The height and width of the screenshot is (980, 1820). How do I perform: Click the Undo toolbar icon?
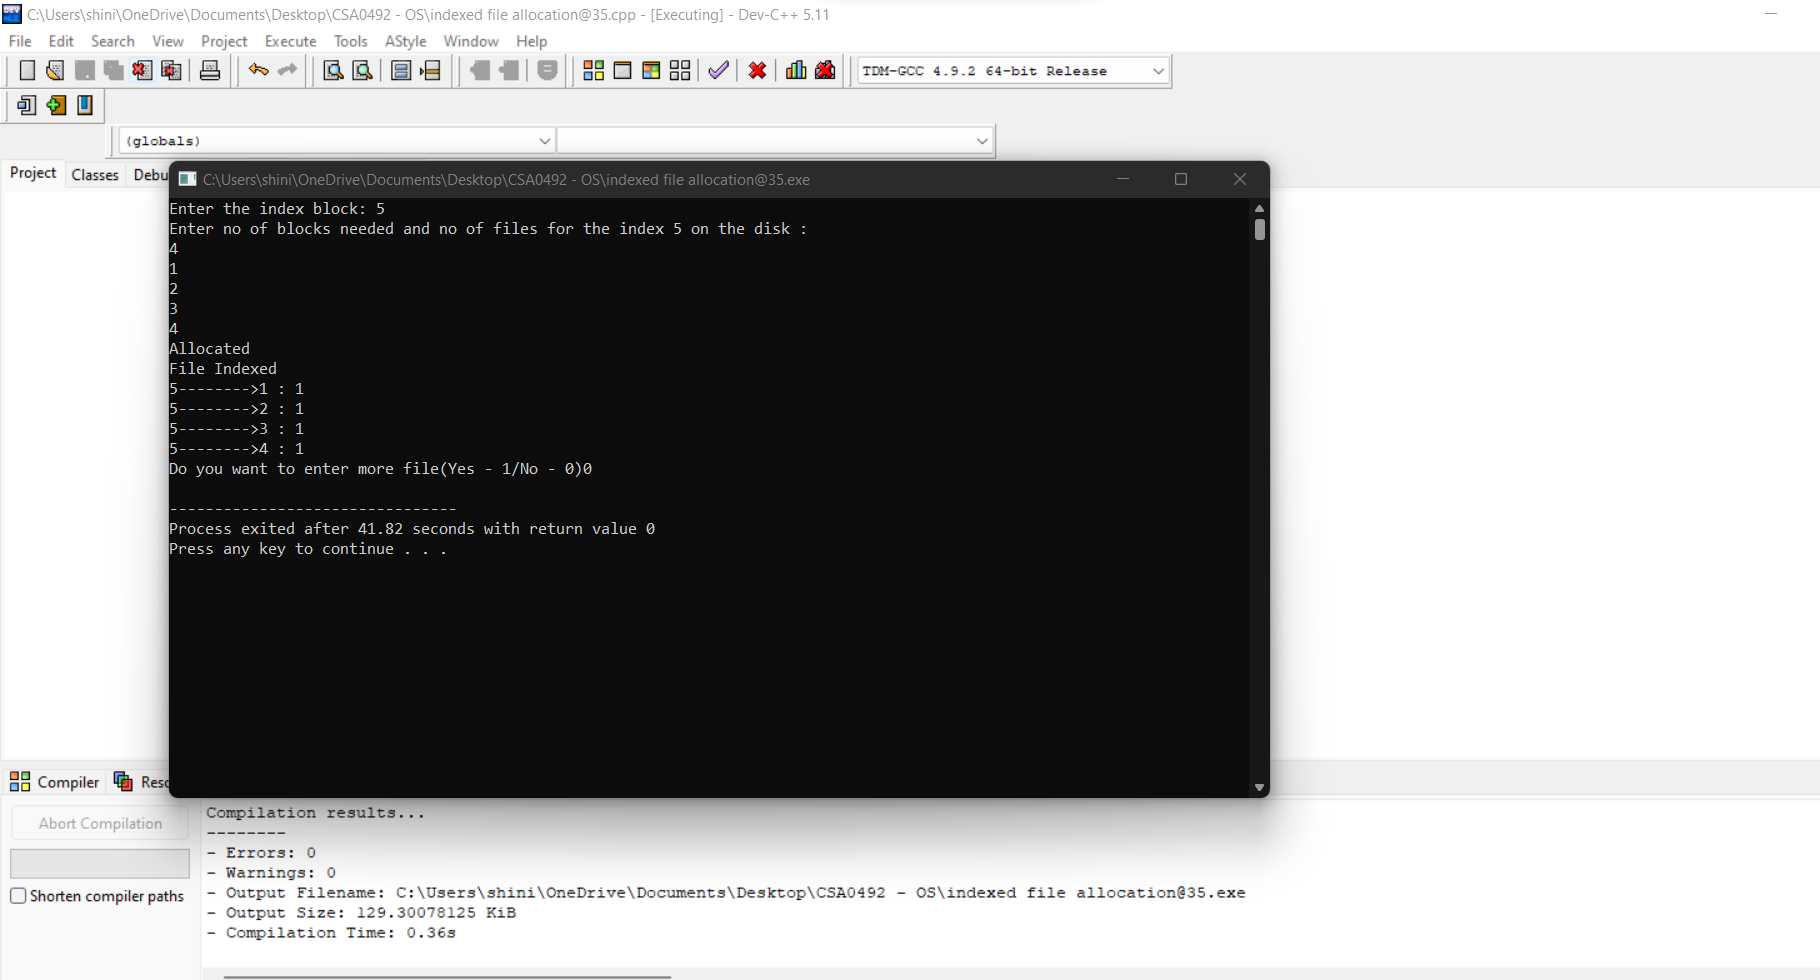click(258, 70)
